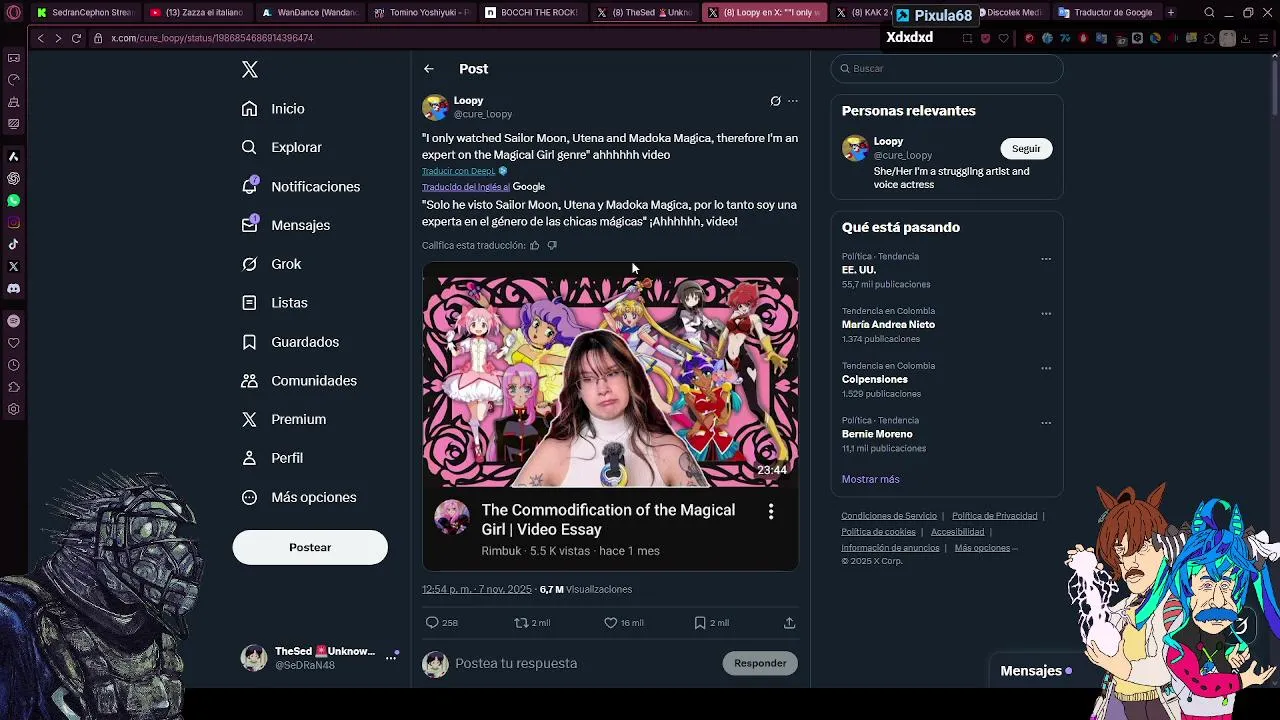1280x720 pixels.
Task: Open Mensajes in left navigation
Action: [x=286, y=225]
